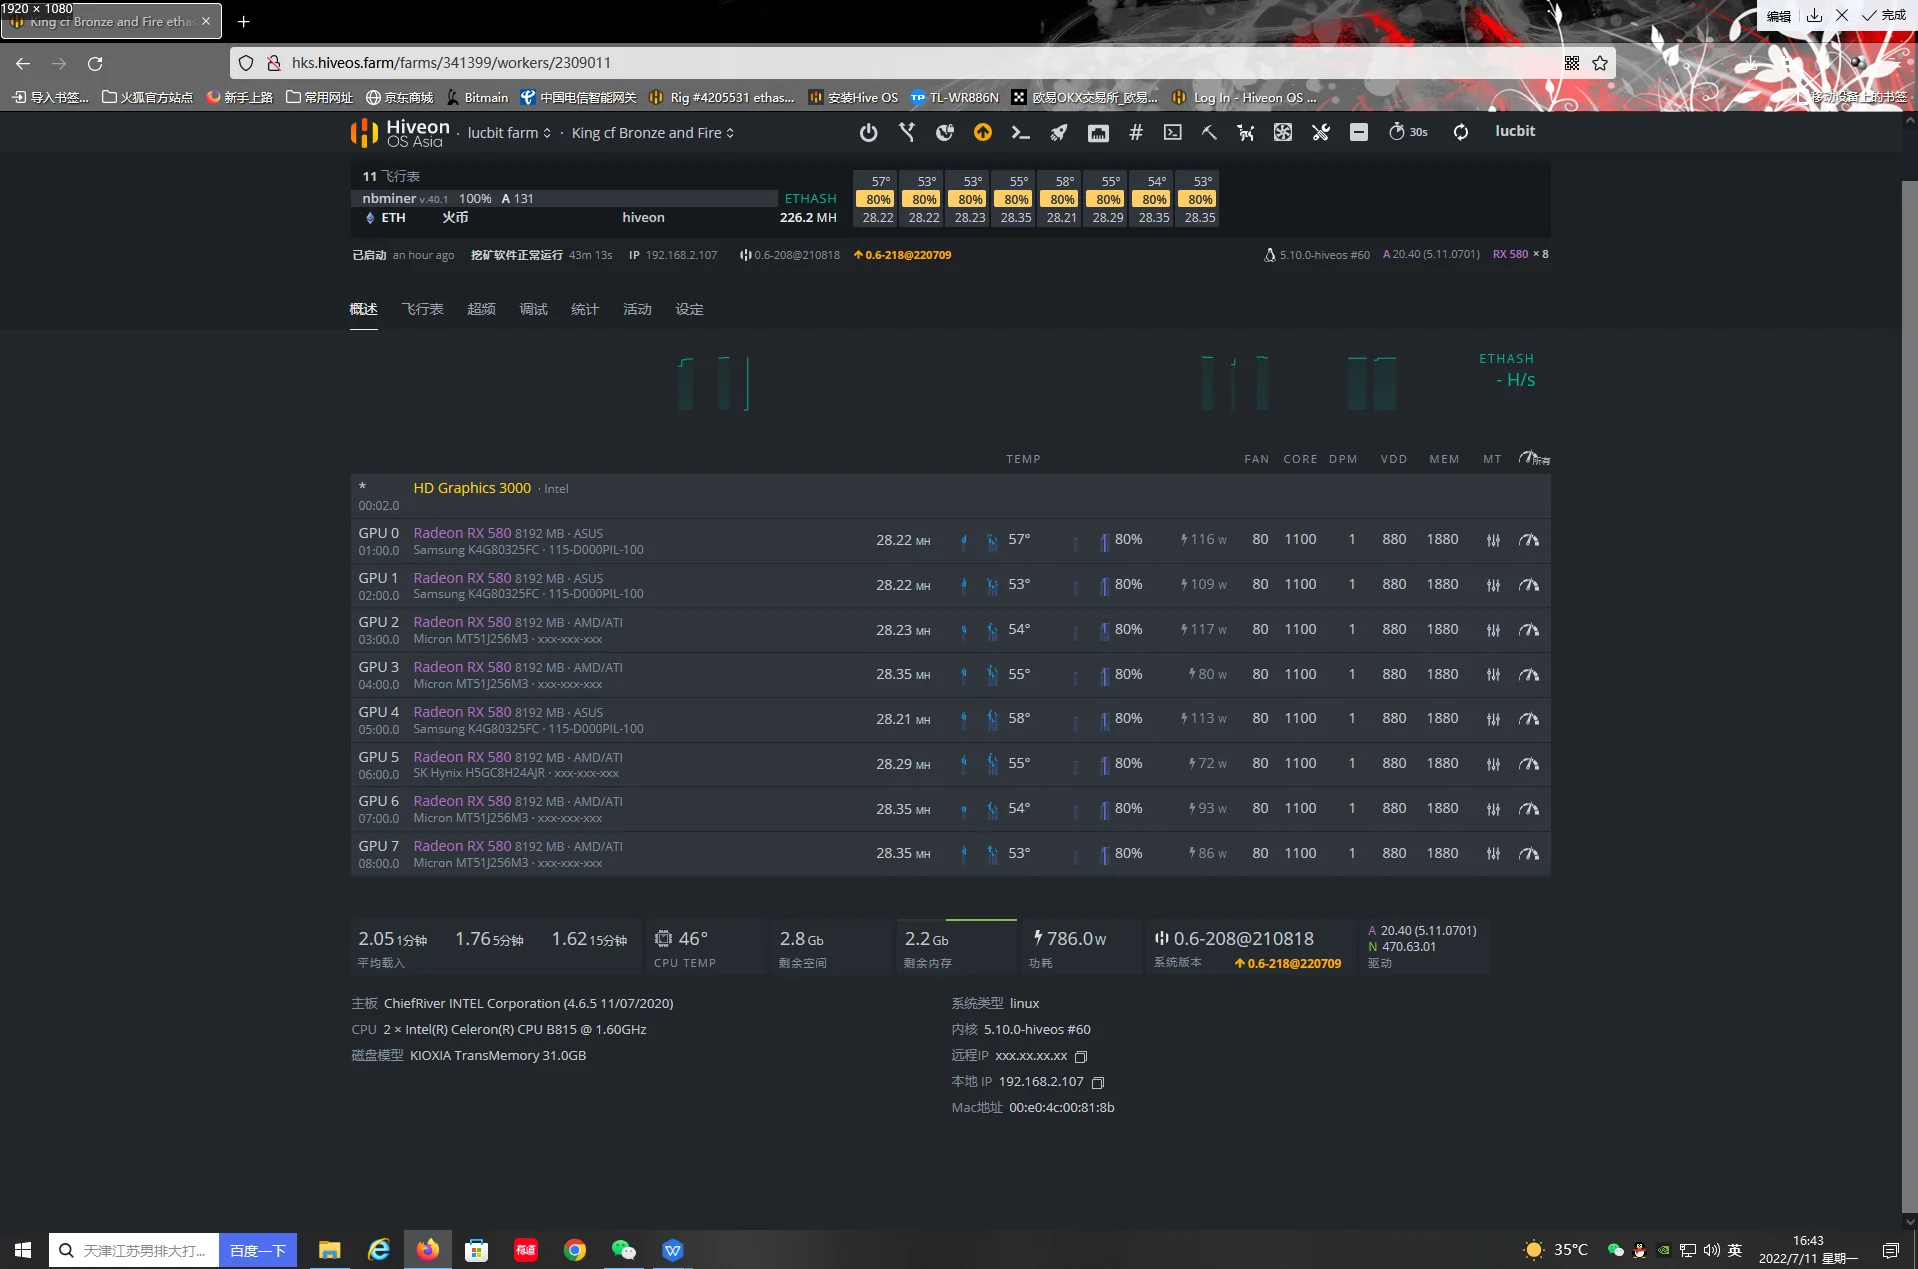Go back with the browser back arrow
The width and height of the screenshot is (1918, 1269).
click(23, 63)
